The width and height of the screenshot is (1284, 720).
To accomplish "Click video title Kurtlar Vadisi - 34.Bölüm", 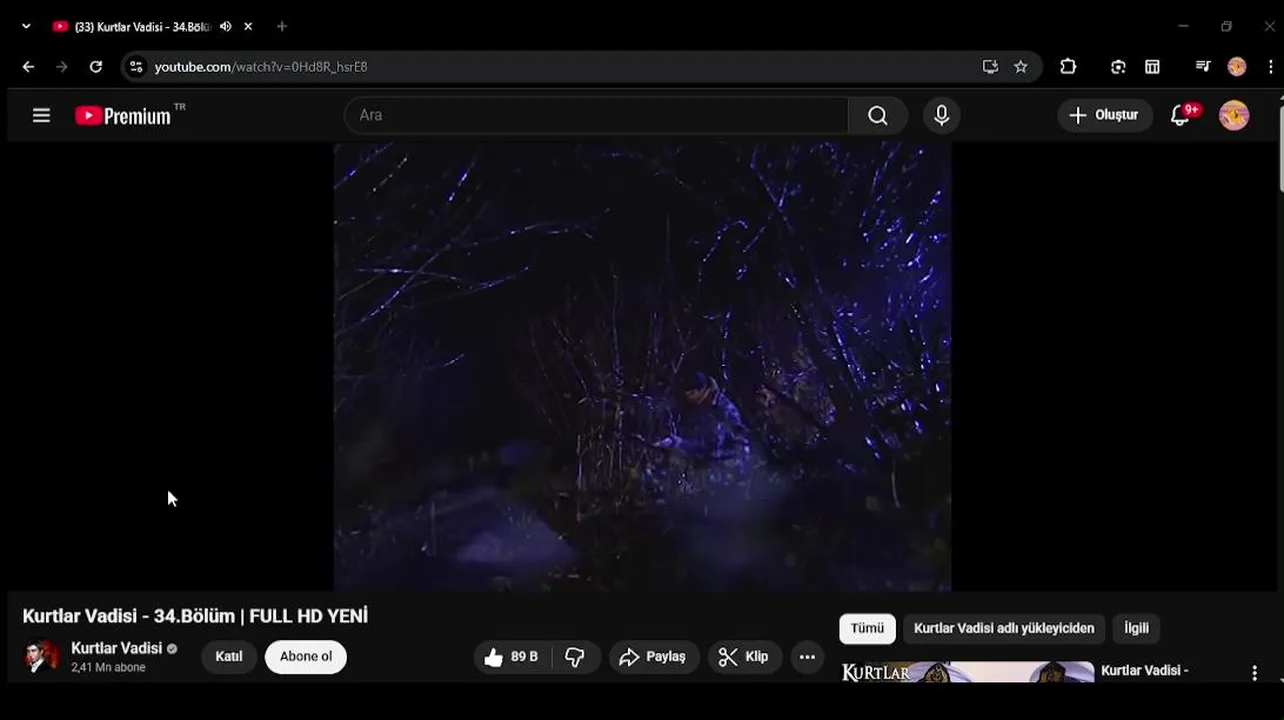I will pos(195,616).
